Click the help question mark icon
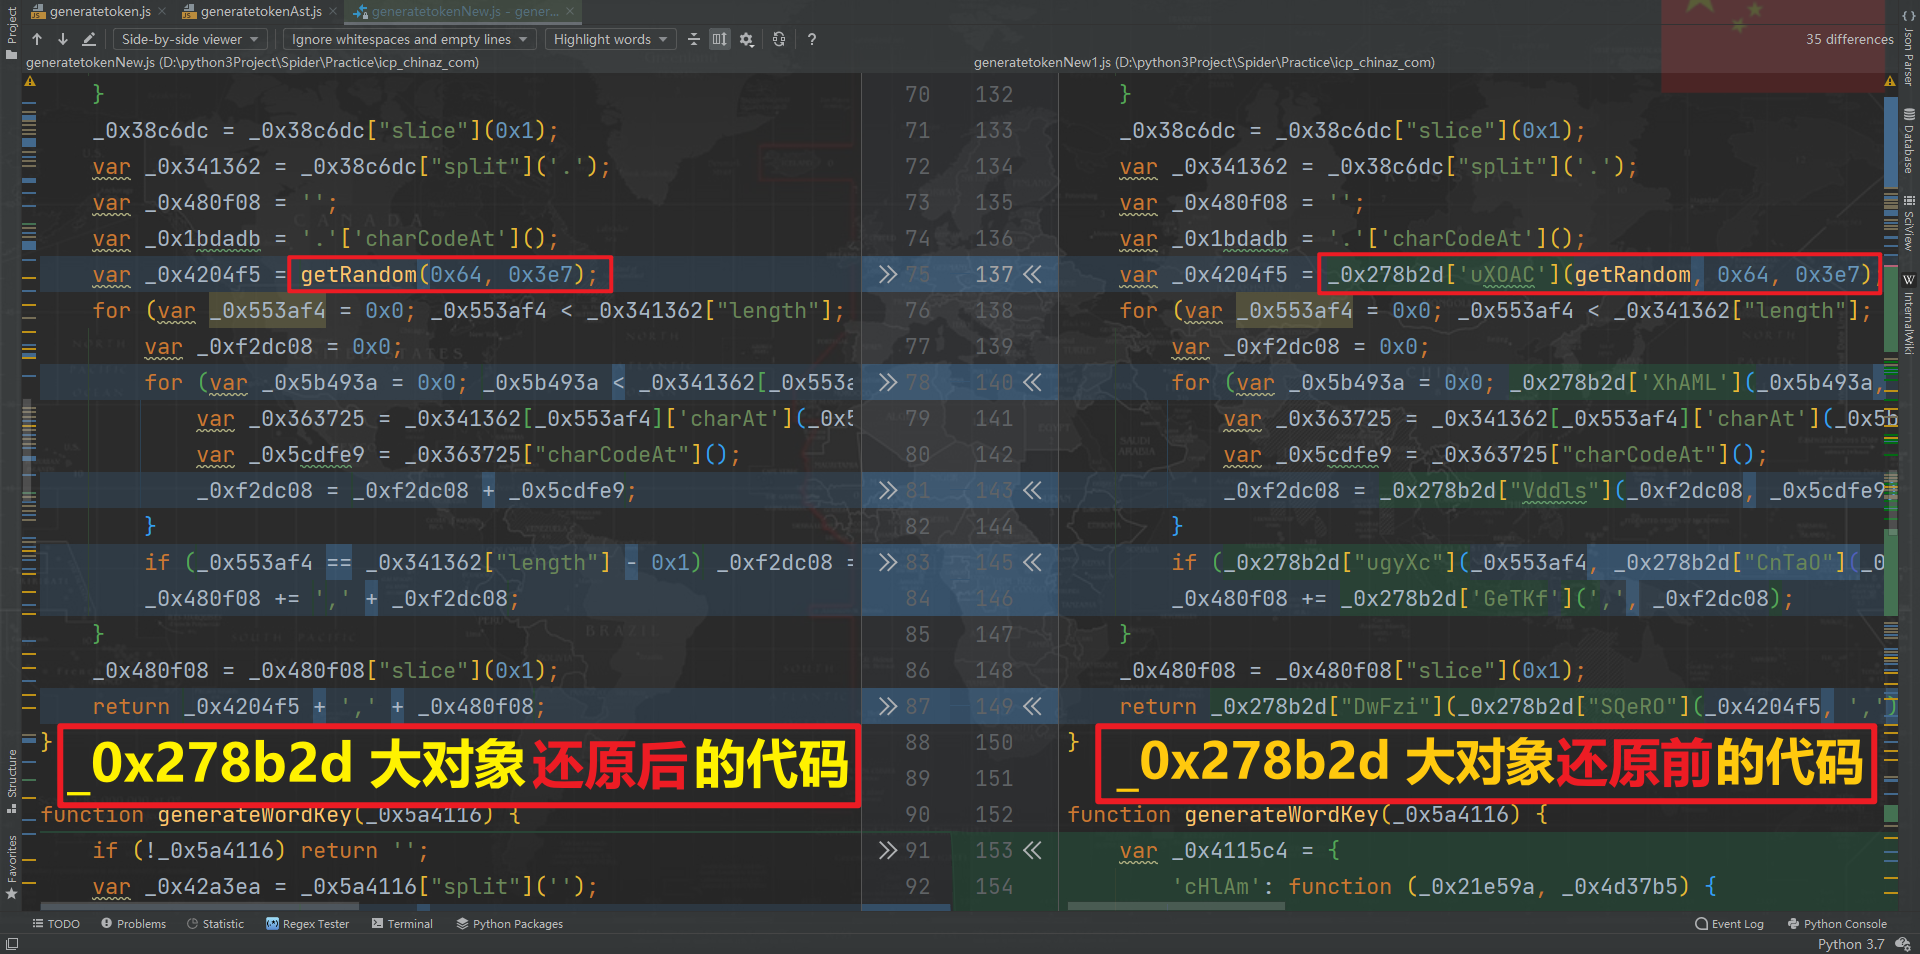 (811, 39)
